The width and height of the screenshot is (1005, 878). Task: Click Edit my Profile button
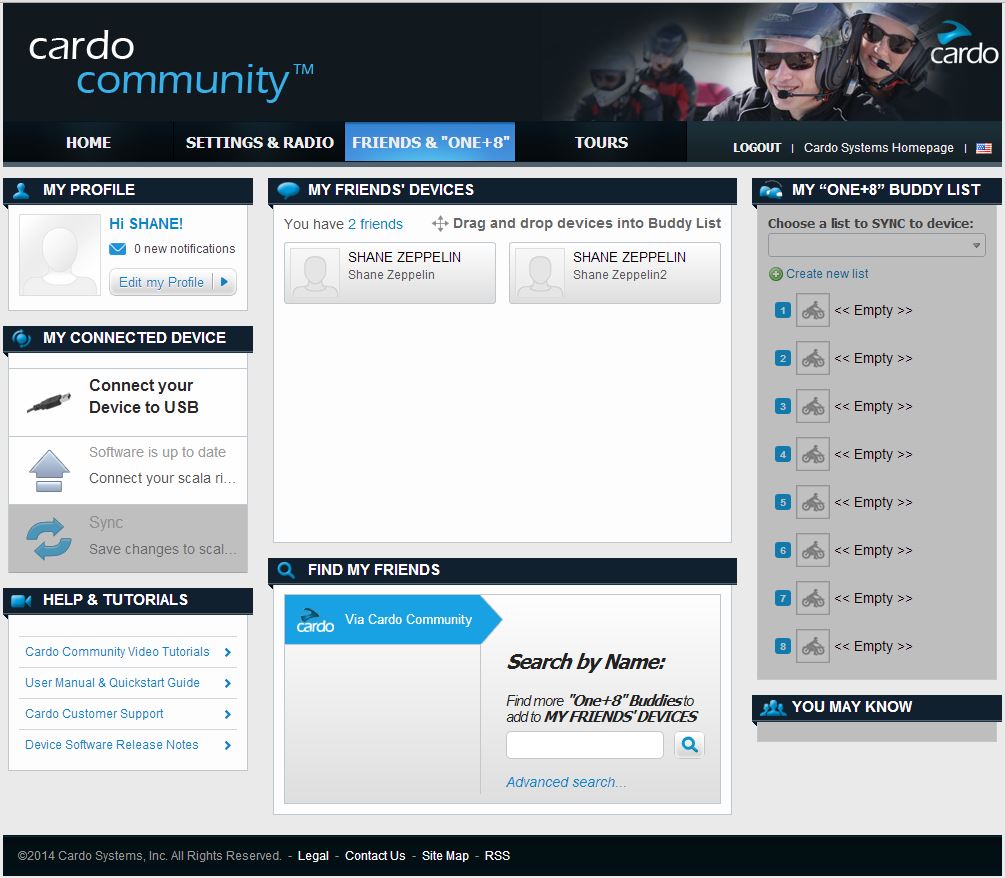pos(172,282)
